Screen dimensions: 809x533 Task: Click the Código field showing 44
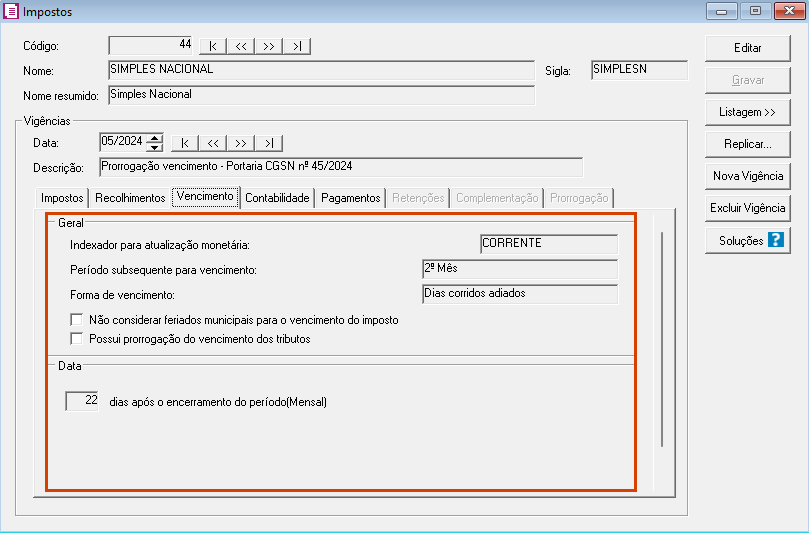point(151,45)
